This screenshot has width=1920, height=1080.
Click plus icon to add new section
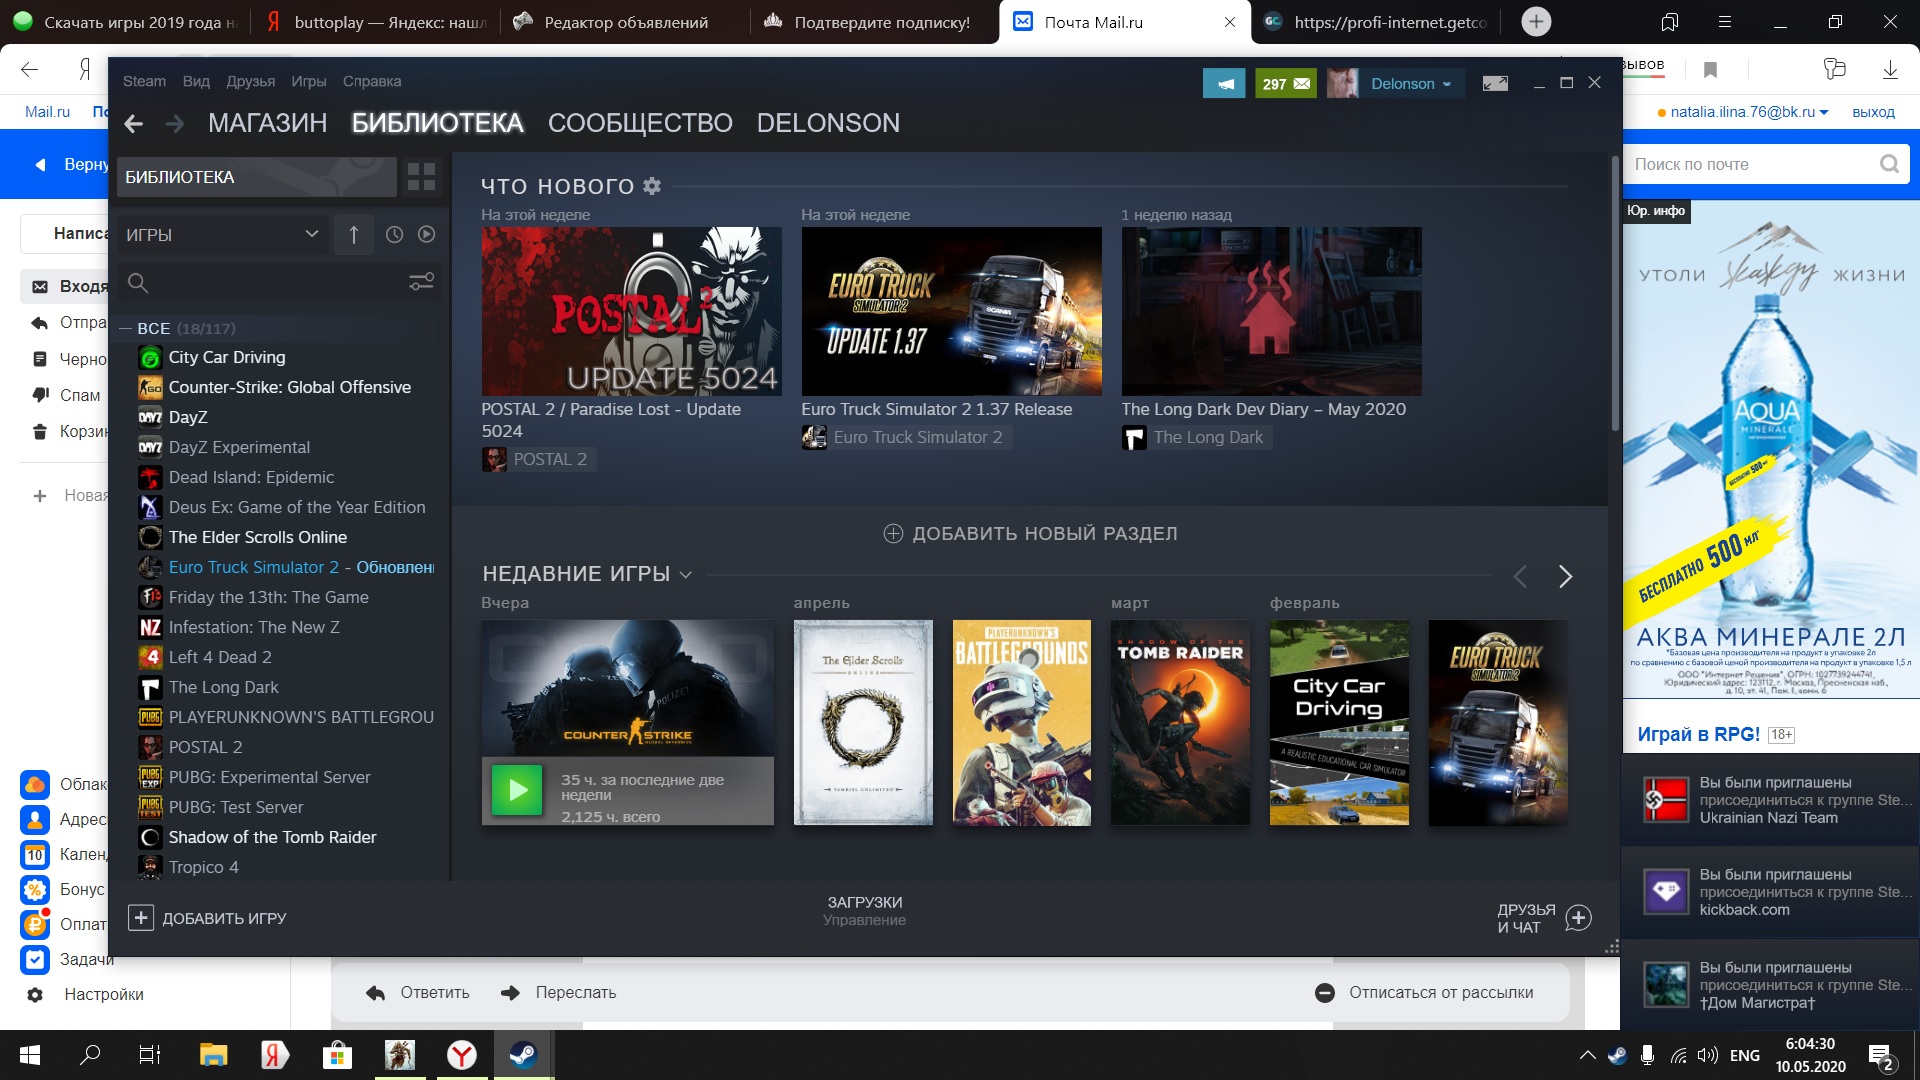(893, 534)
